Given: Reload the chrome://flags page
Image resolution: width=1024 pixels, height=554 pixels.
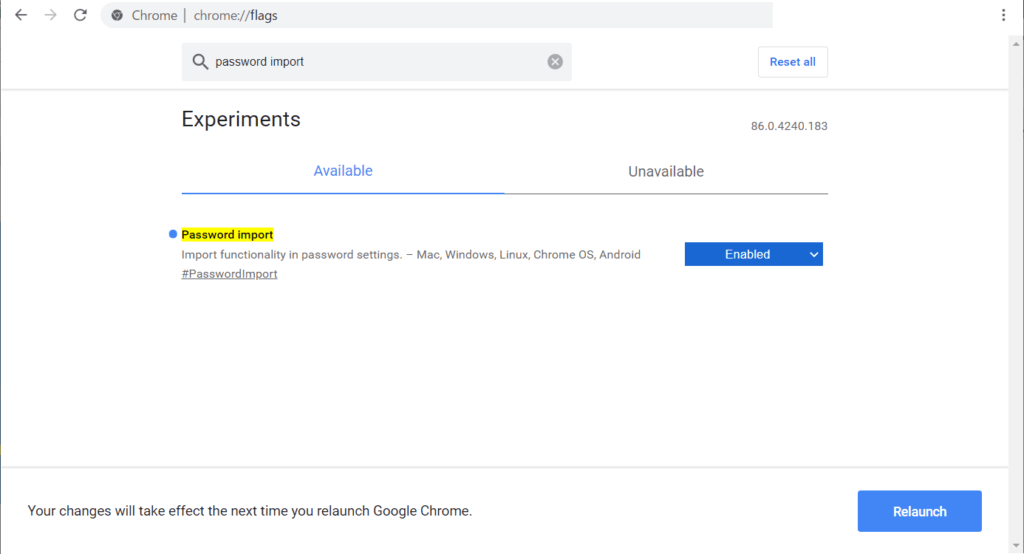Looking at the screenshot, I should pos(80,15).
